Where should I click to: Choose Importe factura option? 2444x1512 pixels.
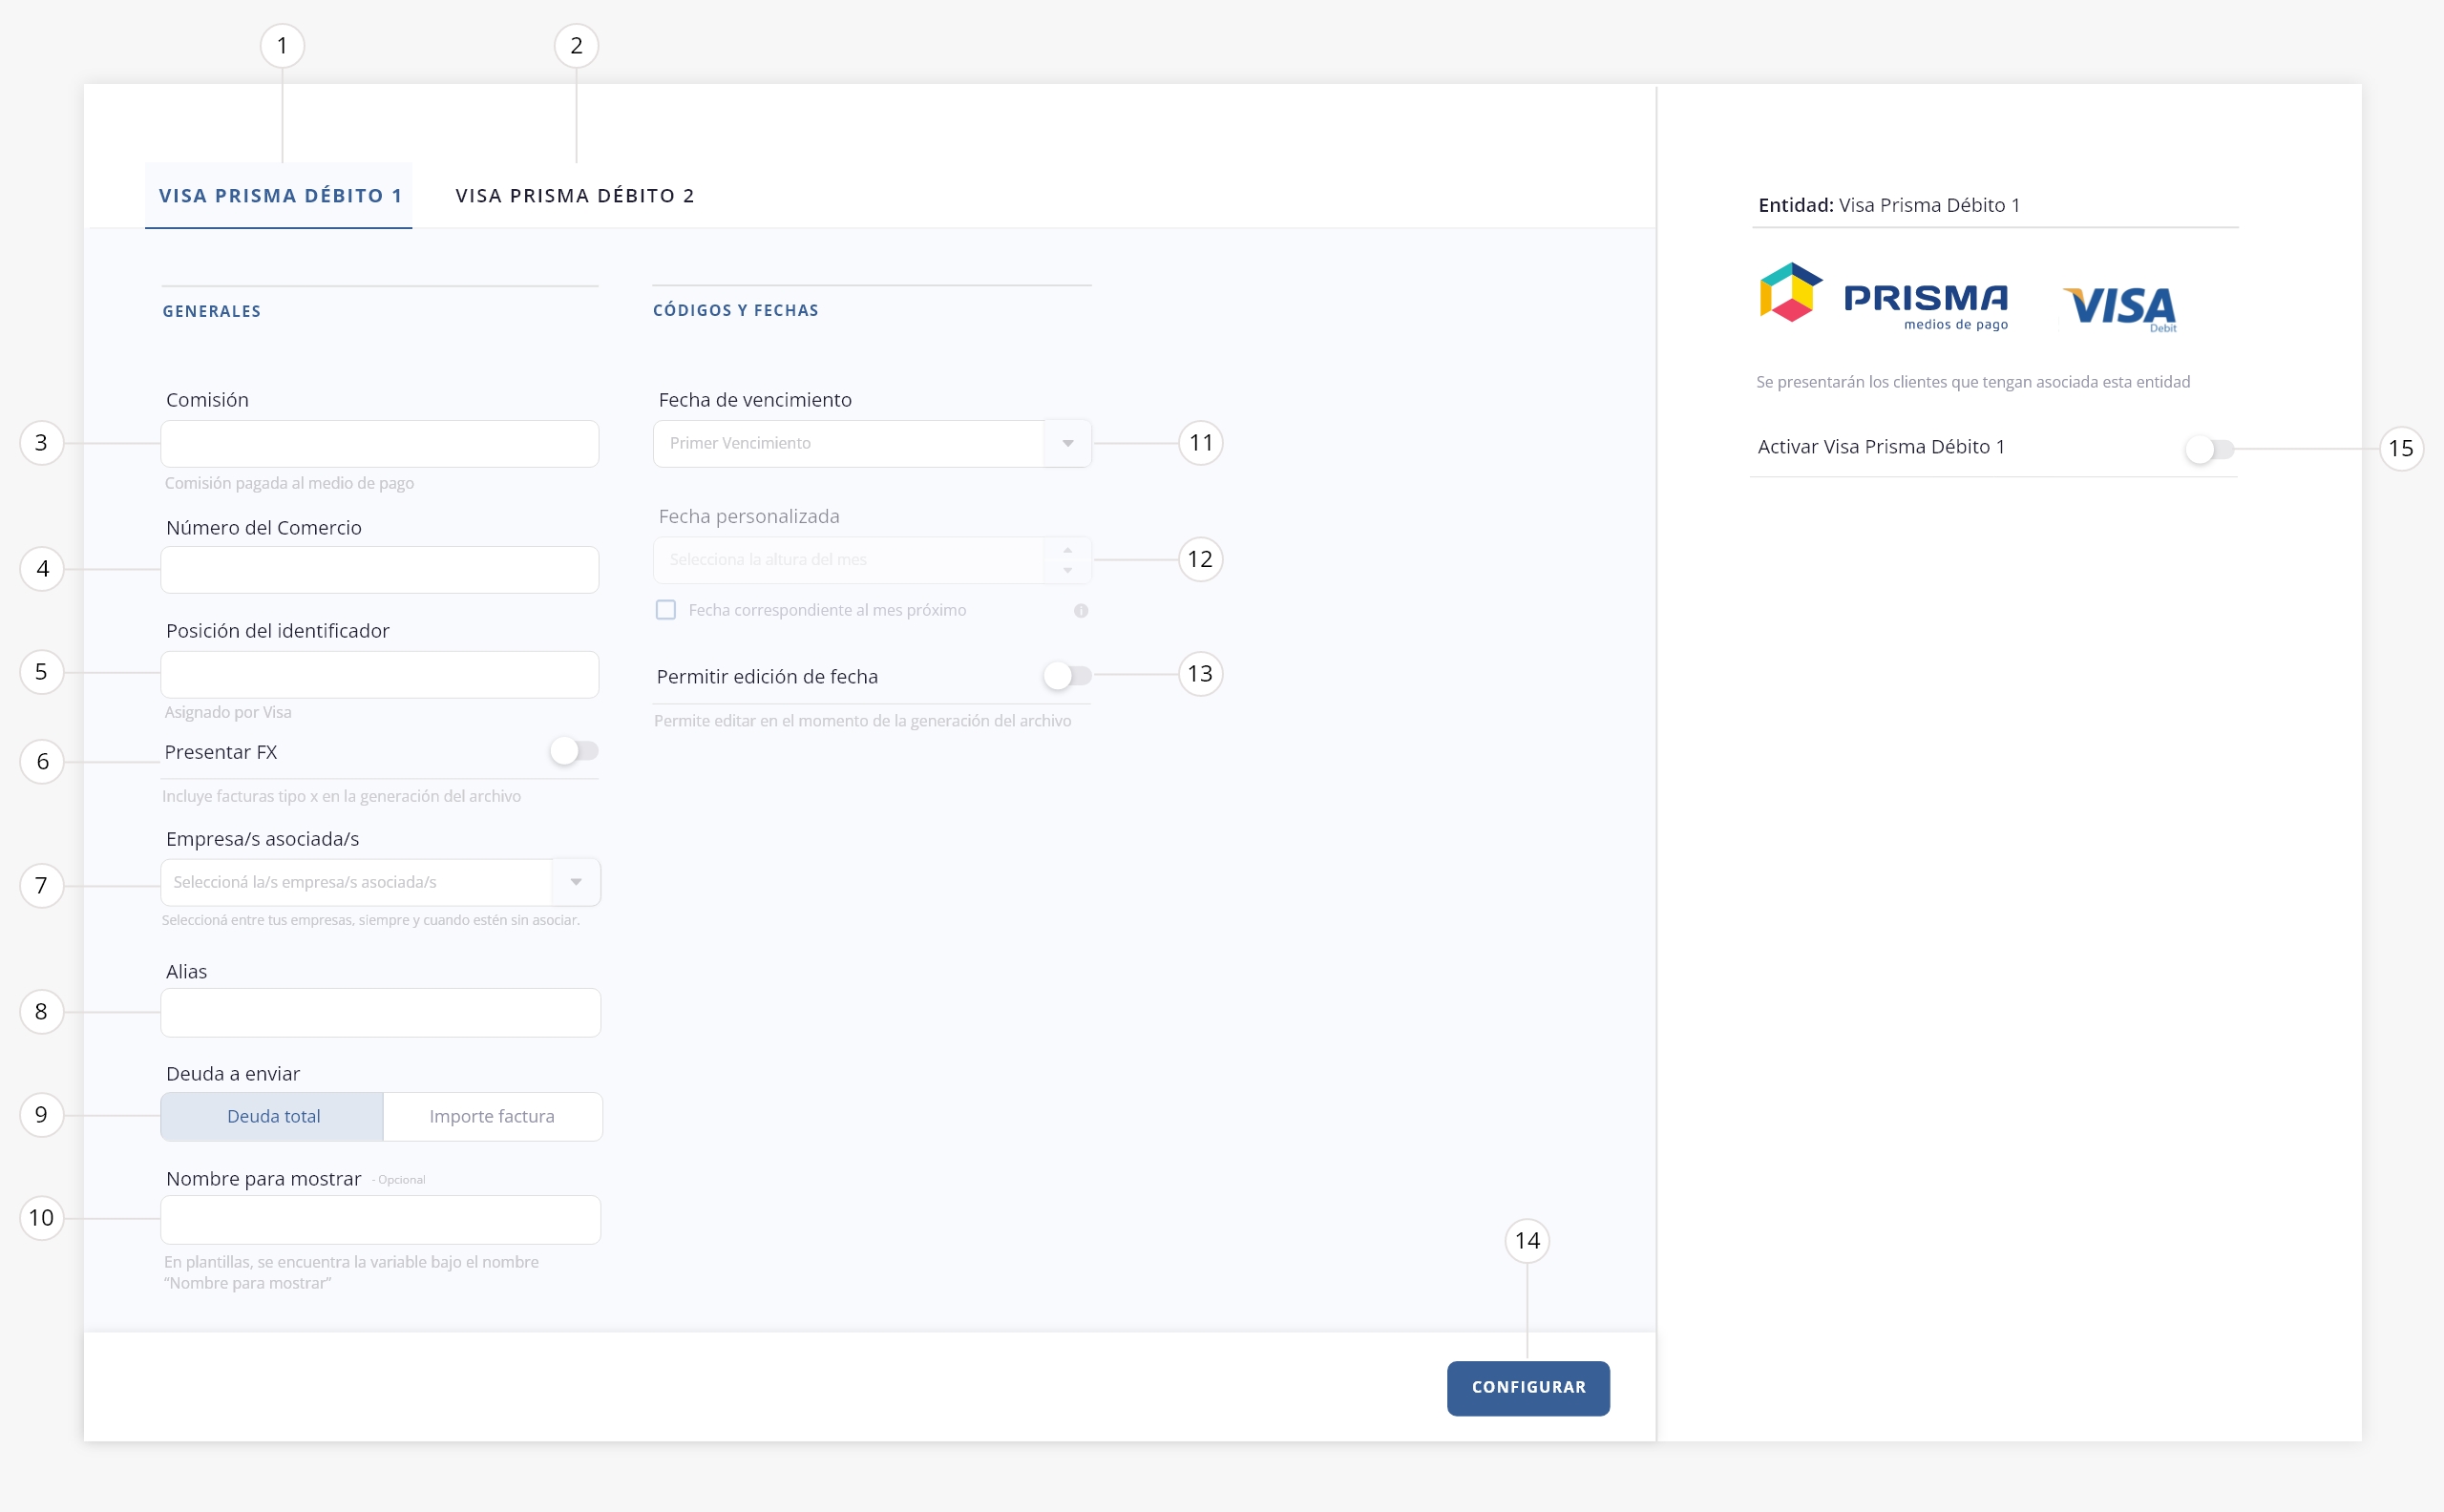tap(492, 1117)
